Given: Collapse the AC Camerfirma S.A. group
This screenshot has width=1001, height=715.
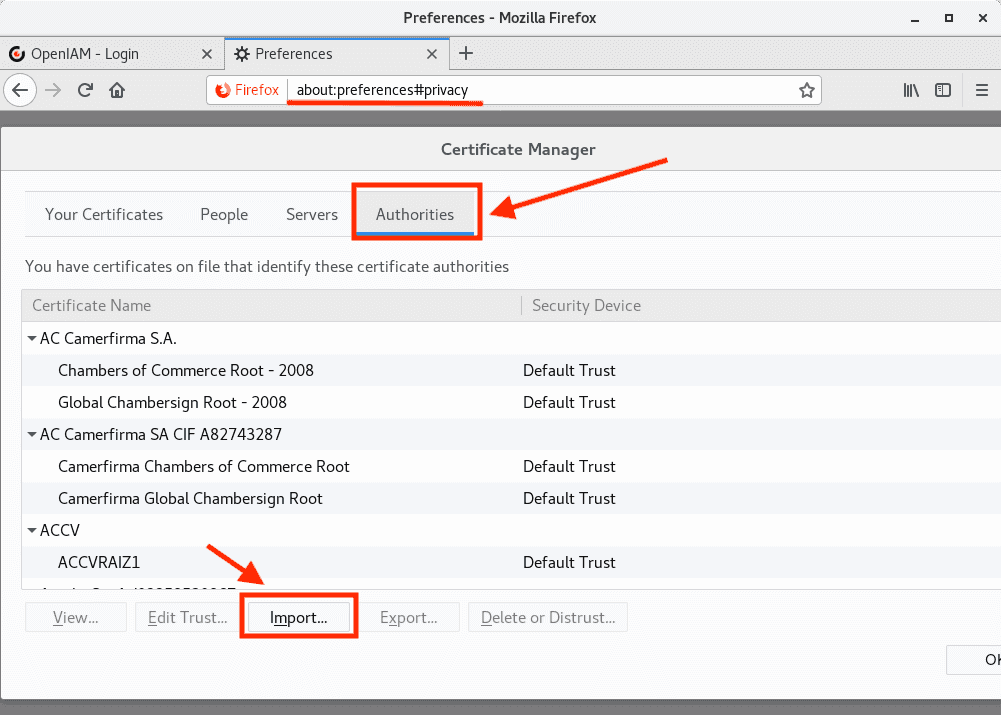Looking at the screenshot, I should point(32,339).
